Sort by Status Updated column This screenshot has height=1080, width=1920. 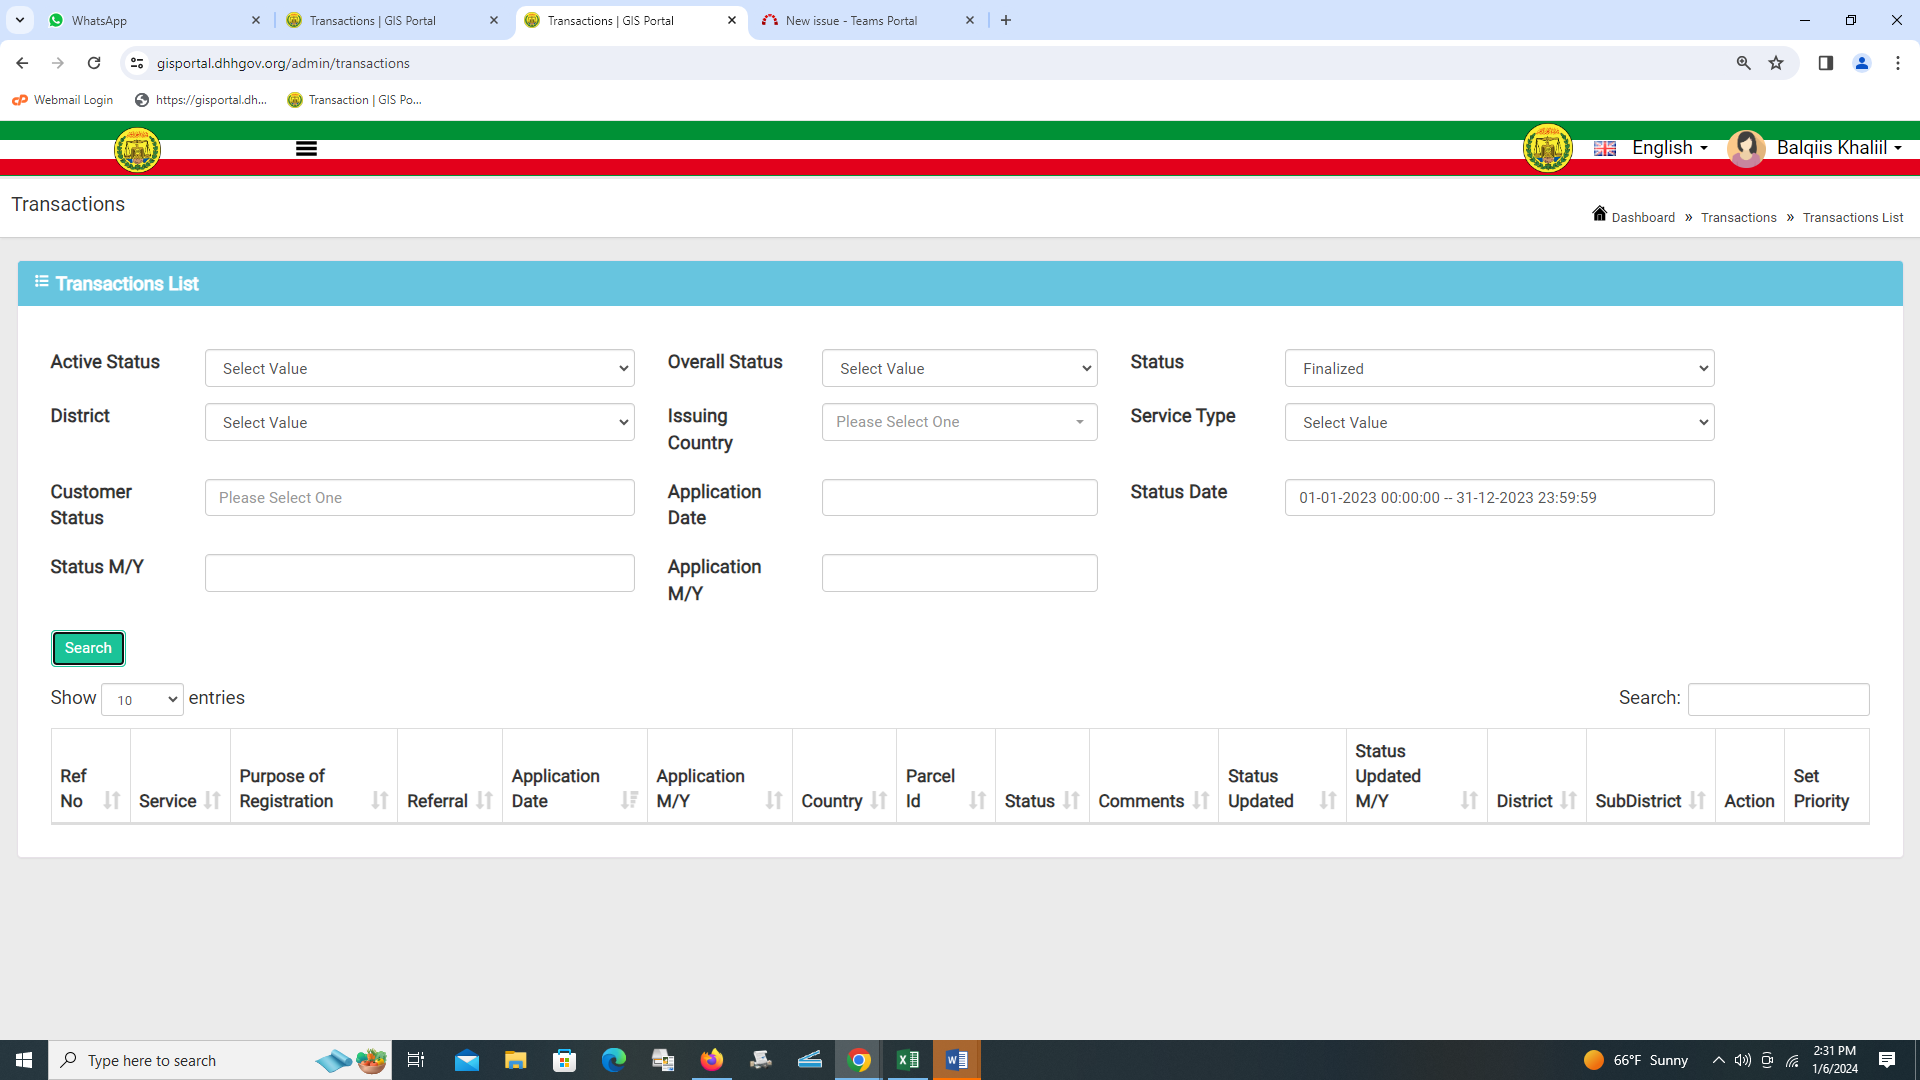(x=1328, y=800)
